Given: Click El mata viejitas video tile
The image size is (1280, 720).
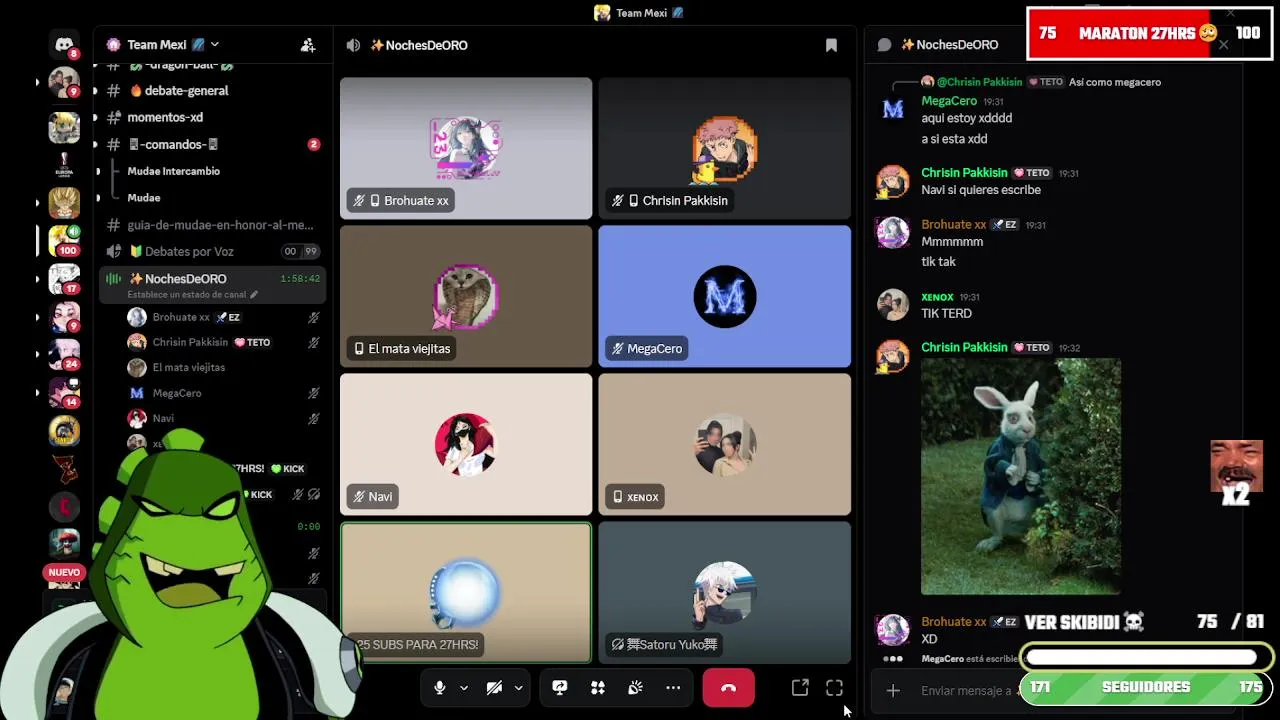Looking at the screenshot, I should (466, 296).
